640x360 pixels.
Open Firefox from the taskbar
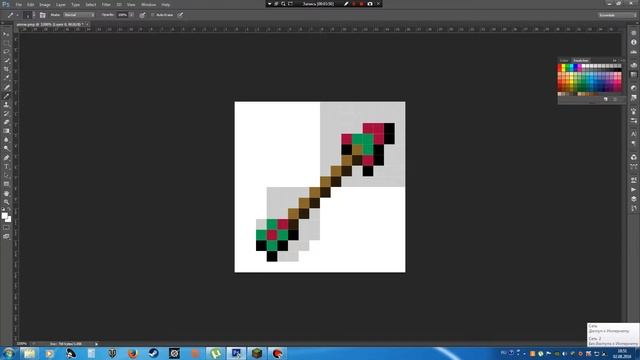point(133,353)
